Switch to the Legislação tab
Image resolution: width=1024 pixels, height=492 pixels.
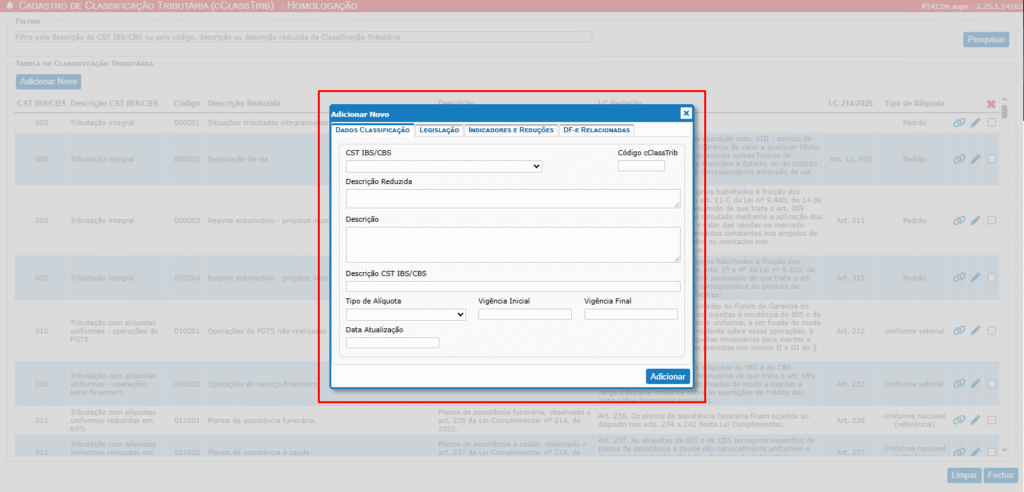tap(439, 130)
